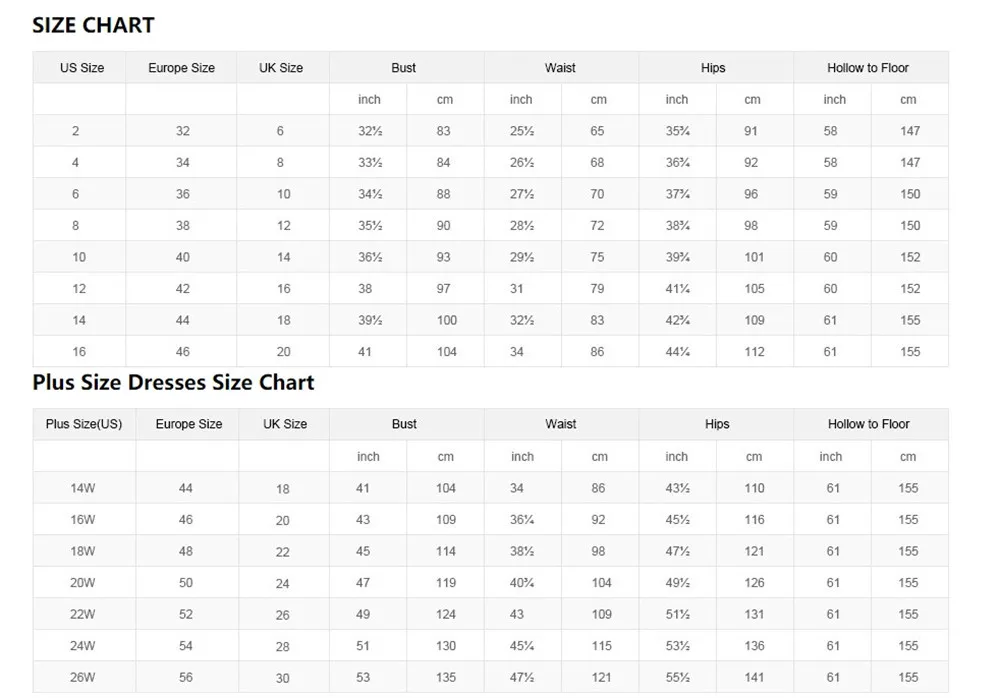Click the Waist header in the plus size chart
This screenshot has height=698, width=1000.
coord(561,424)
